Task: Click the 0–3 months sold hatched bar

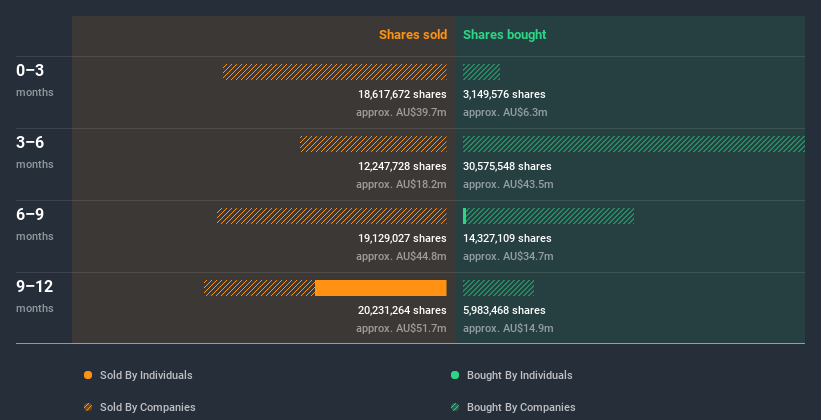Action: pyautogui.click(x=335, y=72)
